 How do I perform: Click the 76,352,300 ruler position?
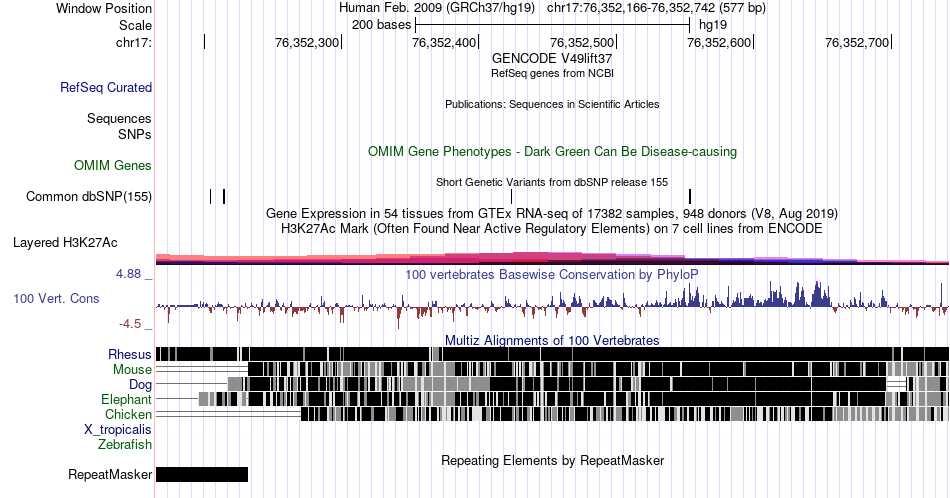coord(307,42)
